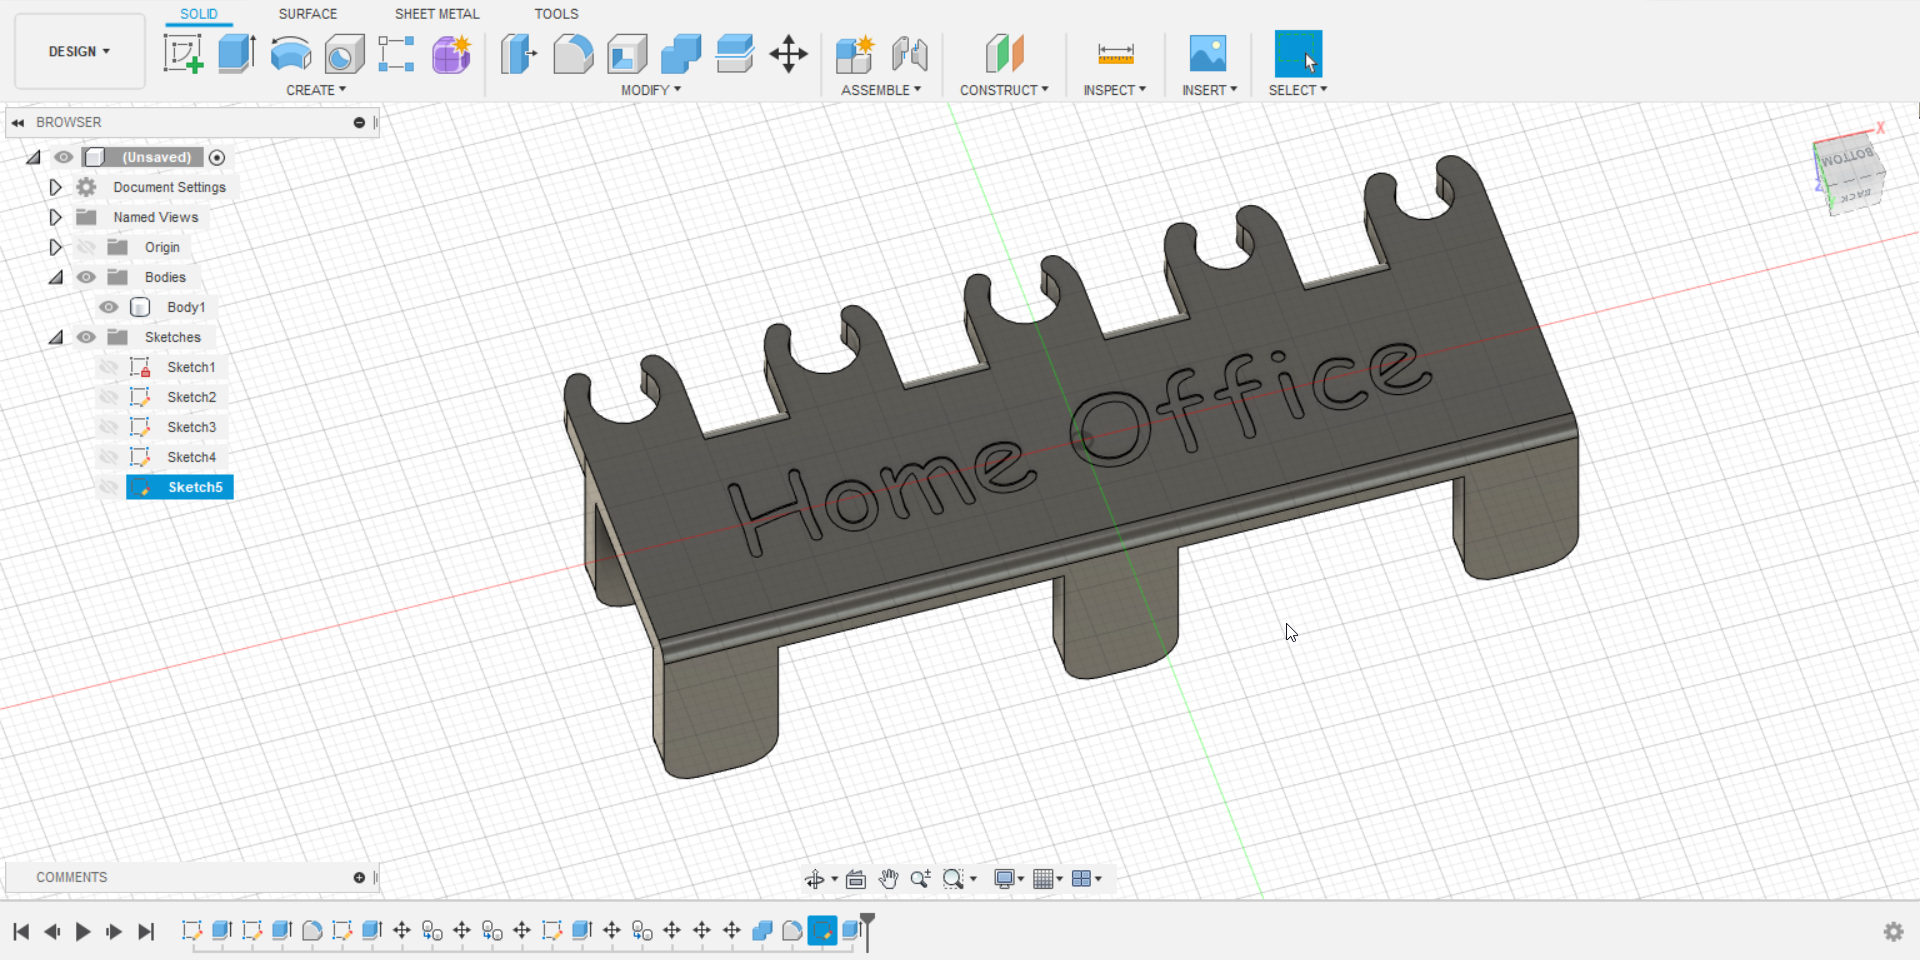Select the Hole tool
1922x960 pixels.
pos(345,54)
